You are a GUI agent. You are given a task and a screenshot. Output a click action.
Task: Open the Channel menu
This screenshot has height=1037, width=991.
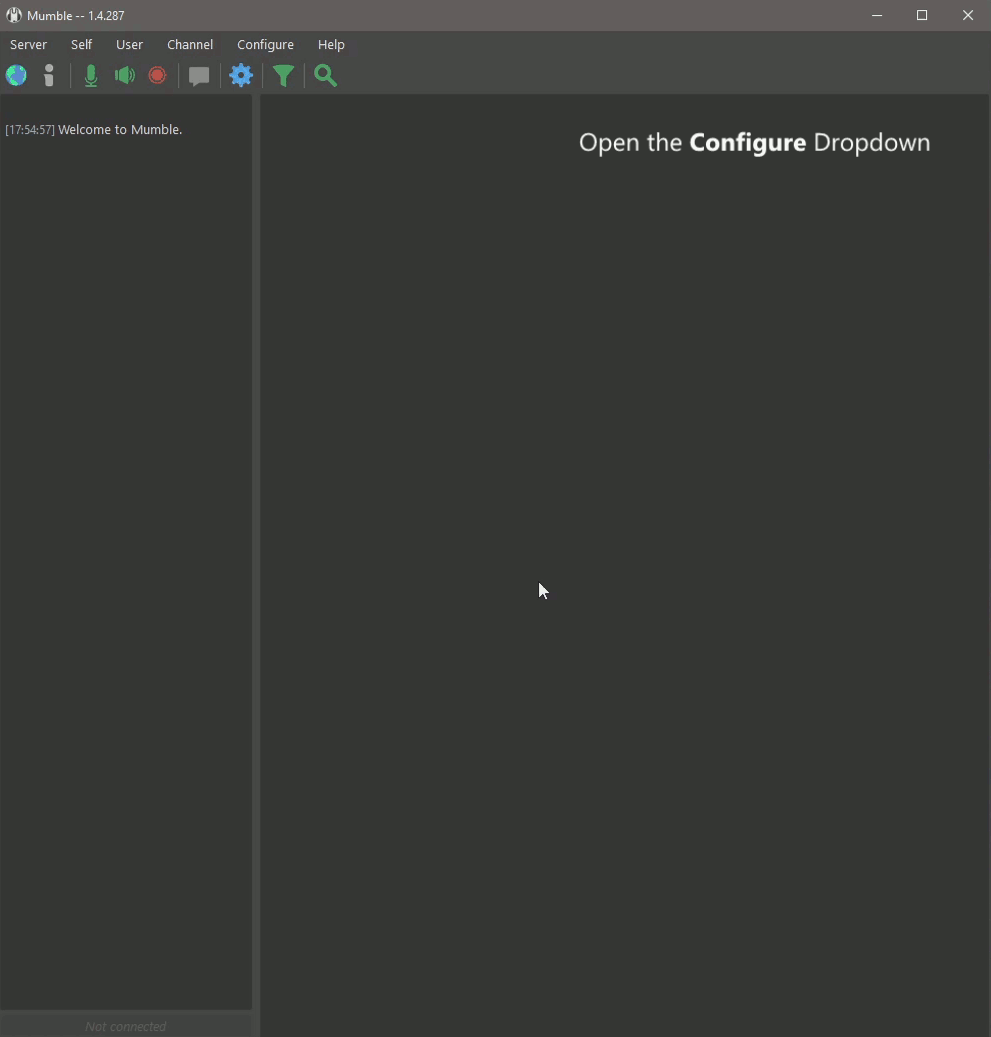190,44
